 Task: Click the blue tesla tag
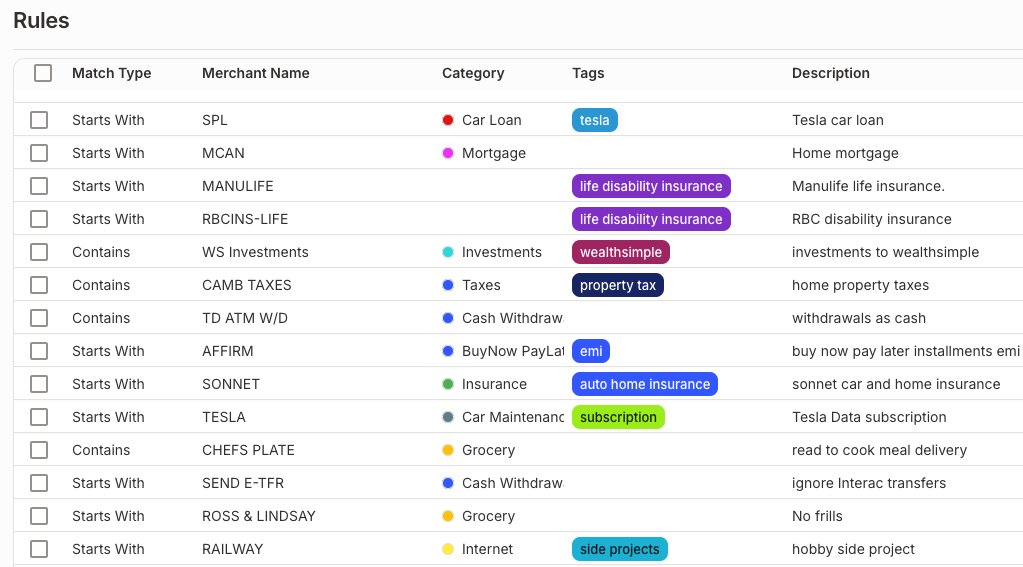[x=594, y=120]
